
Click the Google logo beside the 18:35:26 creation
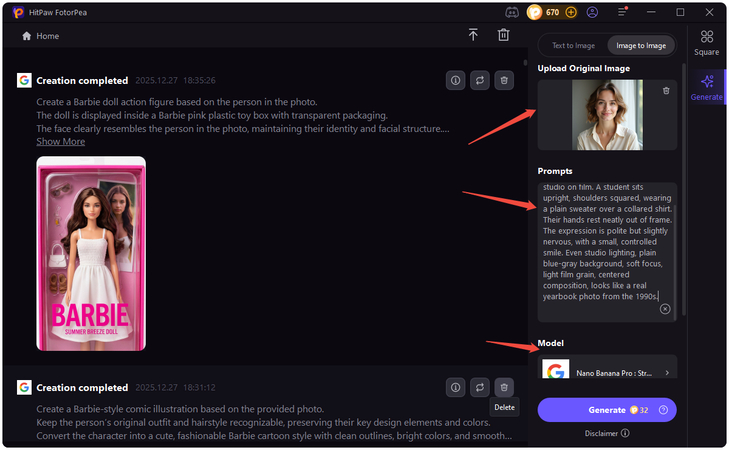pos(24,80)
